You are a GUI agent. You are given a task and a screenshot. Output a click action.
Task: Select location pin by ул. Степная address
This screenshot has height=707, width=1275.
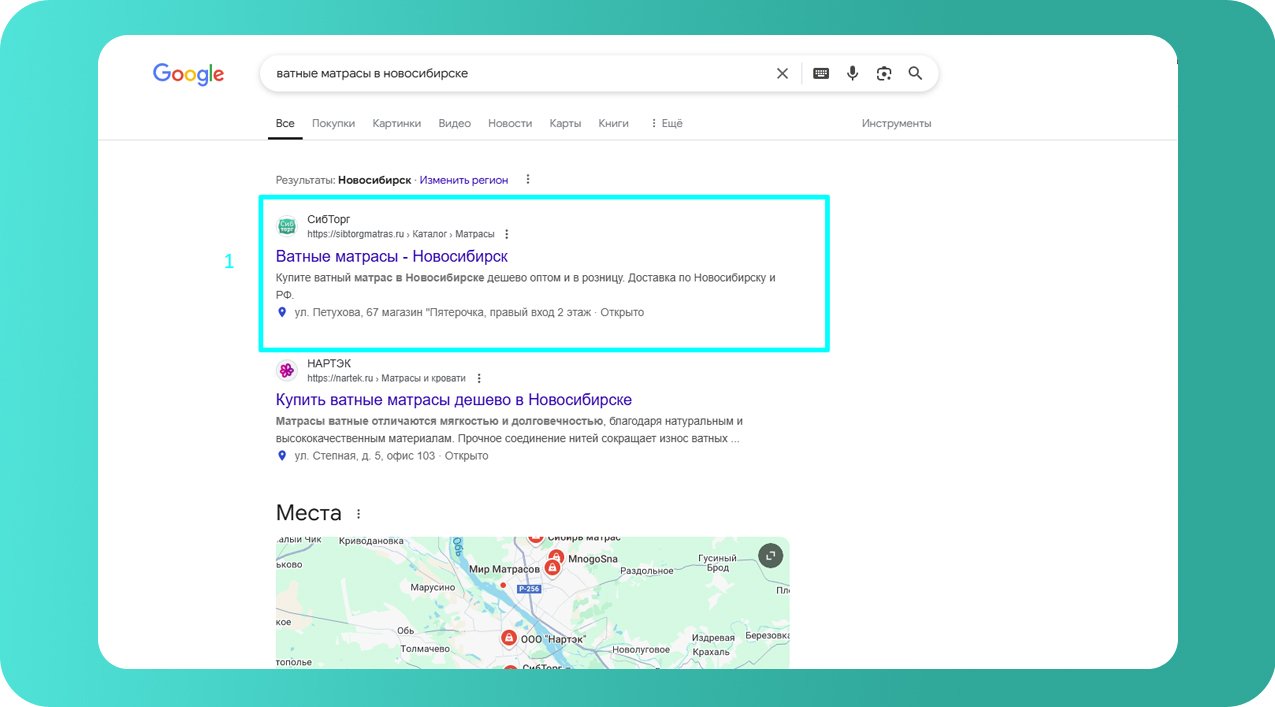pyautogui.click(x=282, y=456)
